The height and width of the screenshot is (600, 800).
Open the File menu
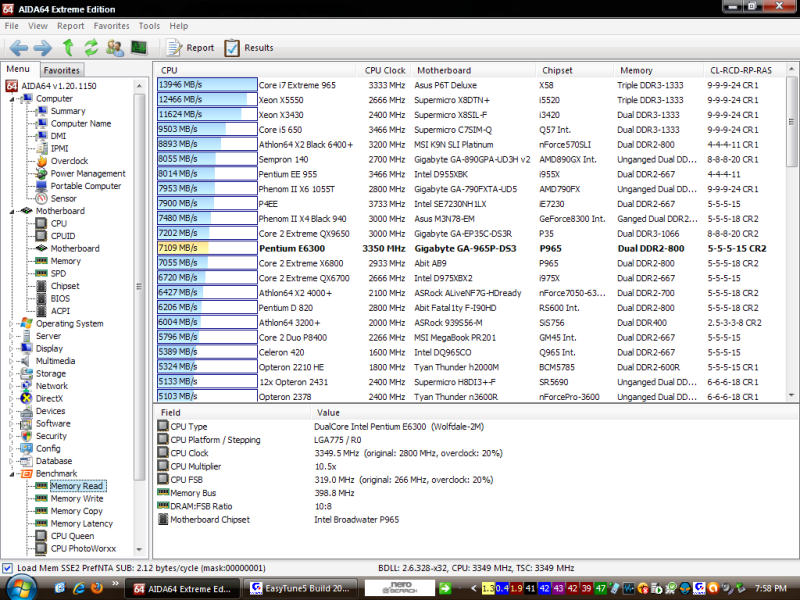pos(12,26)
